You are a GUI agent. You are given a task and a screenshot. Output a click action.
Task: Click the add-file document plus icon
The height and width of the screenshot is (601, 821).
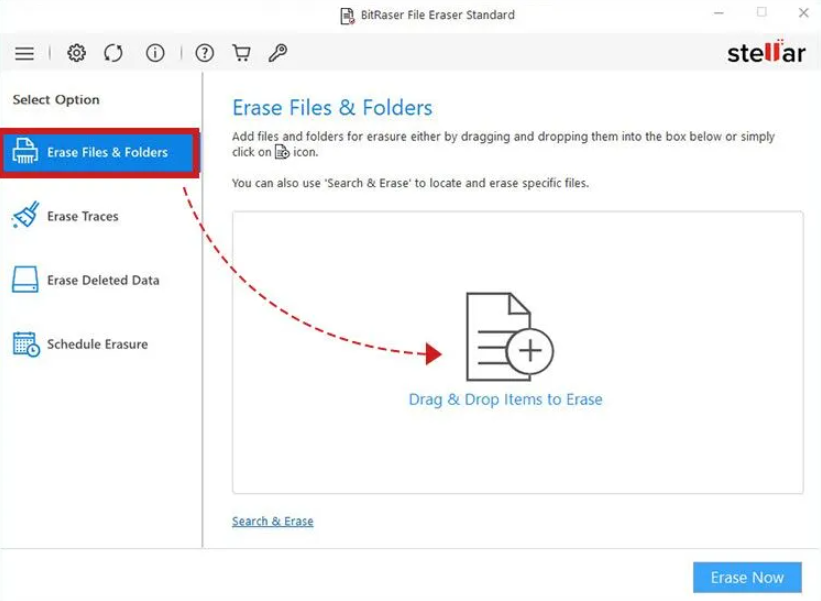tap(509, 337)
